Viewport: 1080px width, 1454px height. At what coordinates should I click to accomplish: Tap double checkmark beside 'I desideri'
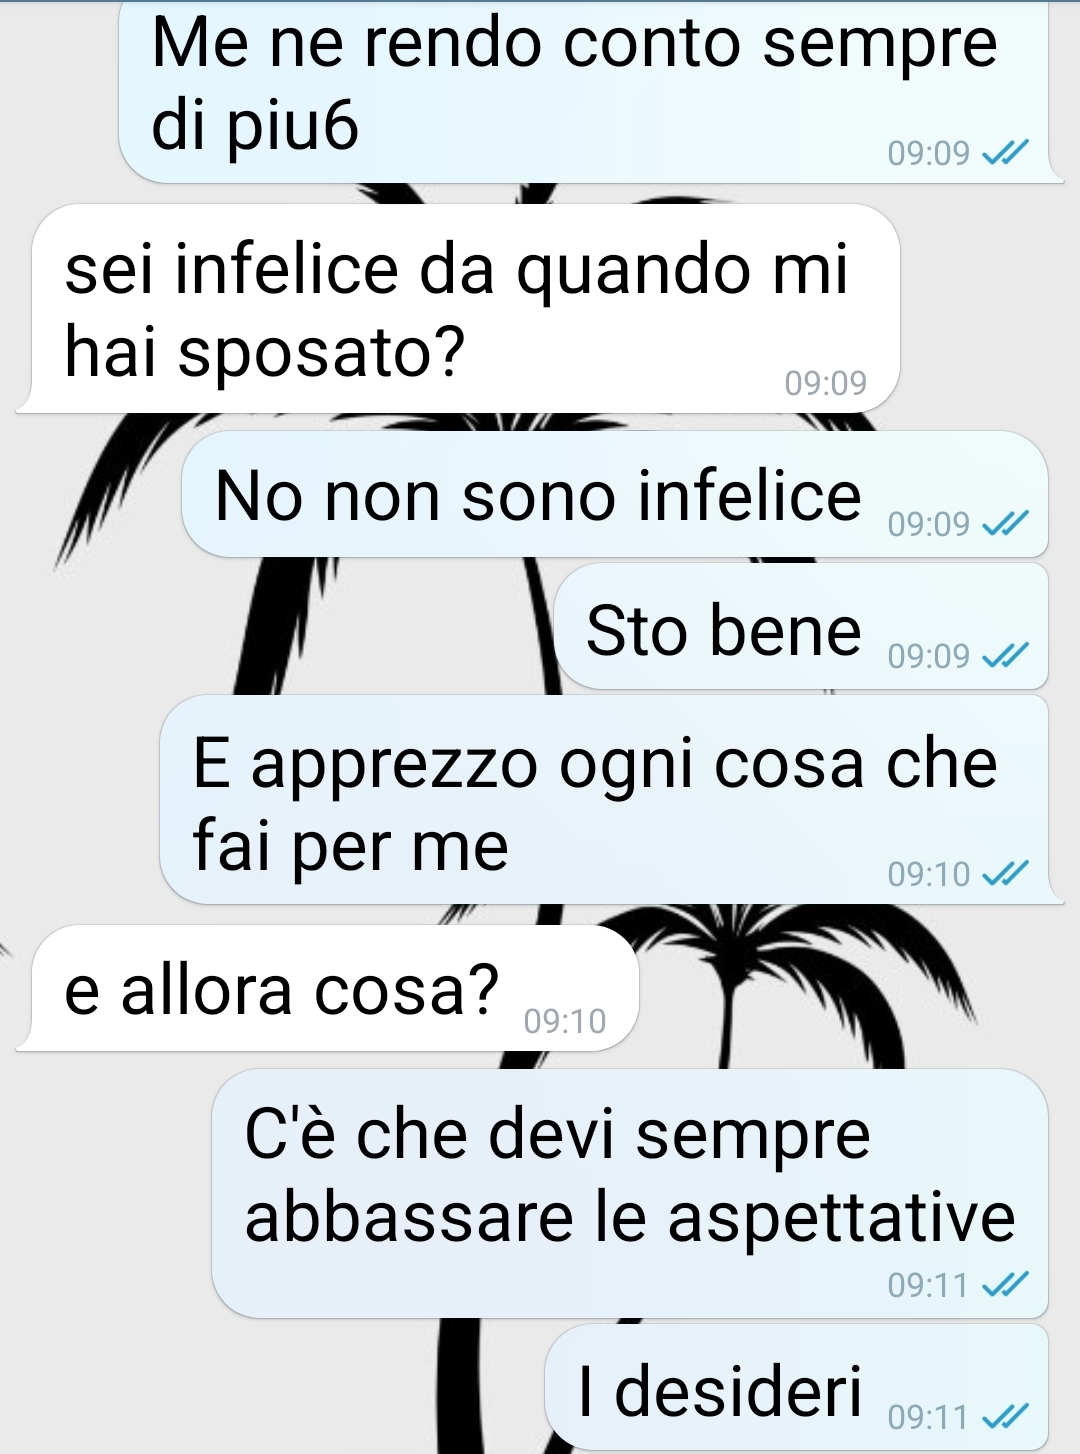[1005, 1417]
